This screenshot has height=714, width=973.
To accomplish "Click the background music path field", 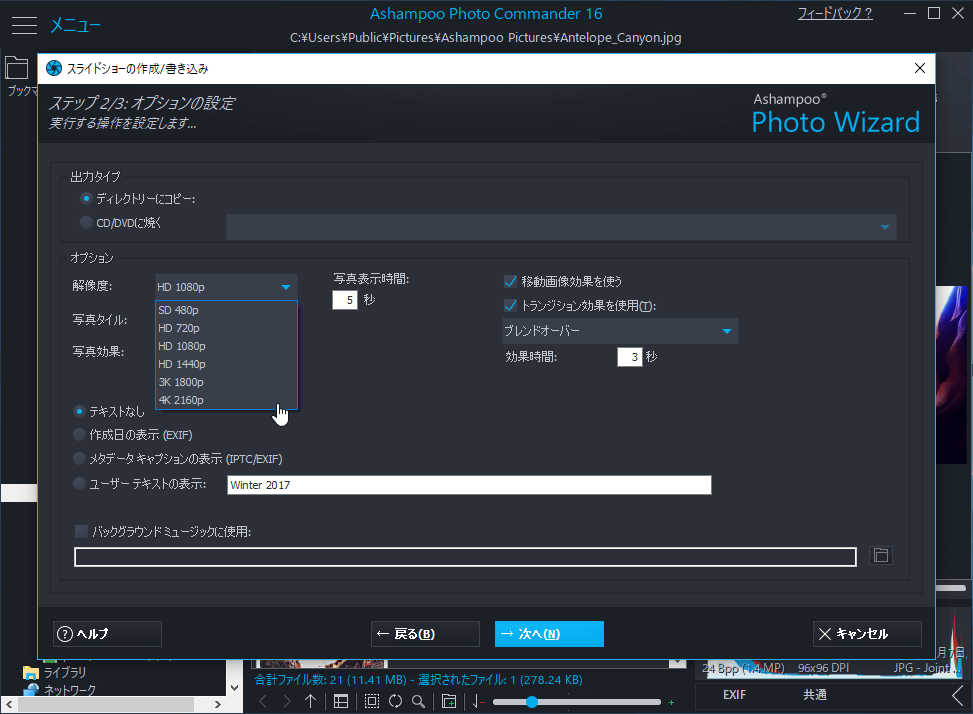I will [x=465, y=556].
